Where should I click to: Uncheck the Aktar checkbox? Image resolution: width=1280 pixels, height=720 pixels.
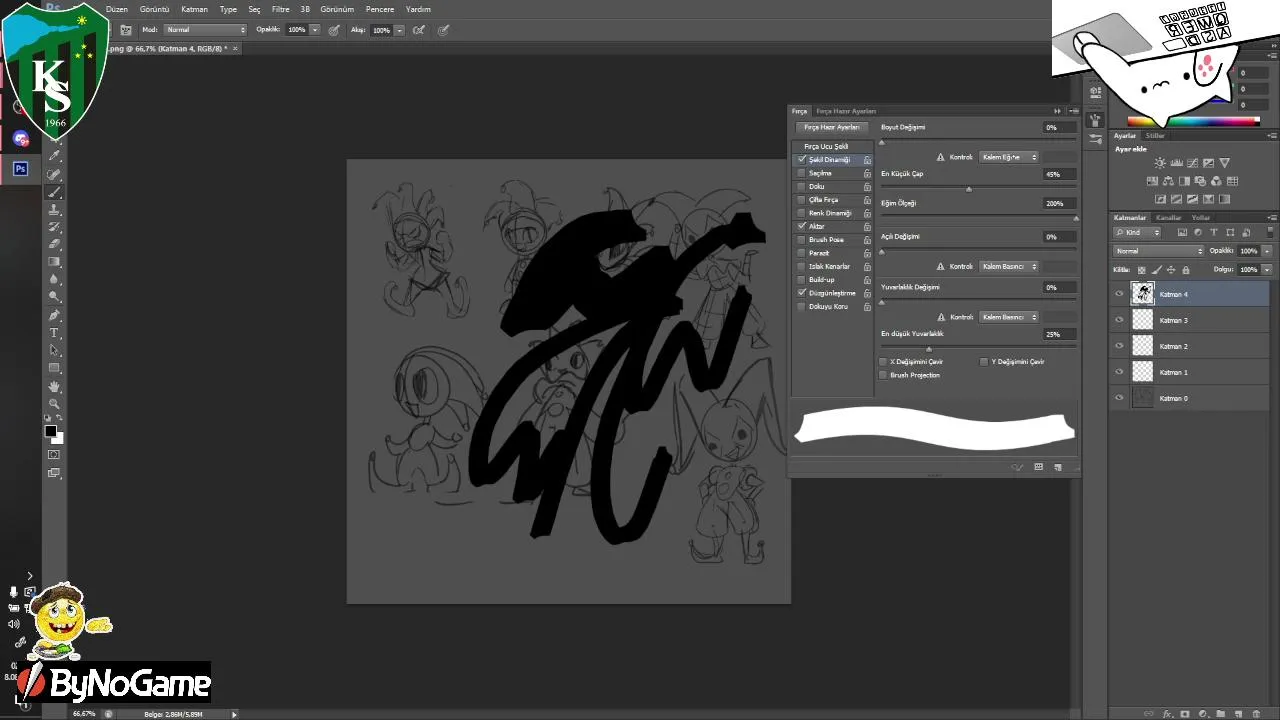pos(802,227)
